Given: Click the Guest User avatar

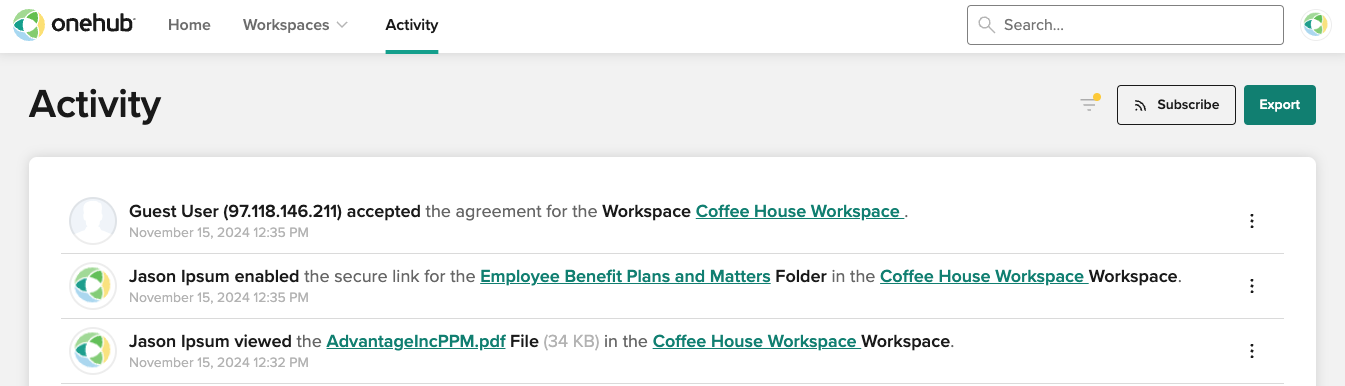Looking at the screenshot, I should [x=93, y=221].
